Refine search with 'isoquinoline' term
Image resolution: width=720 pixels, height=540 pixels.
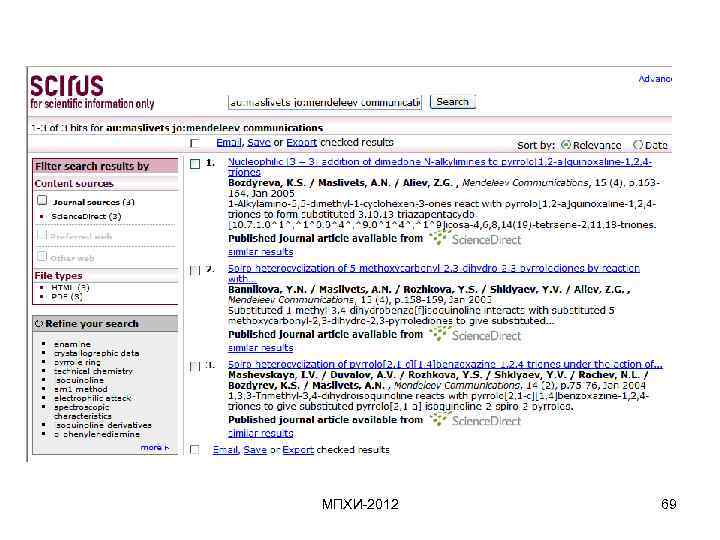79,380
